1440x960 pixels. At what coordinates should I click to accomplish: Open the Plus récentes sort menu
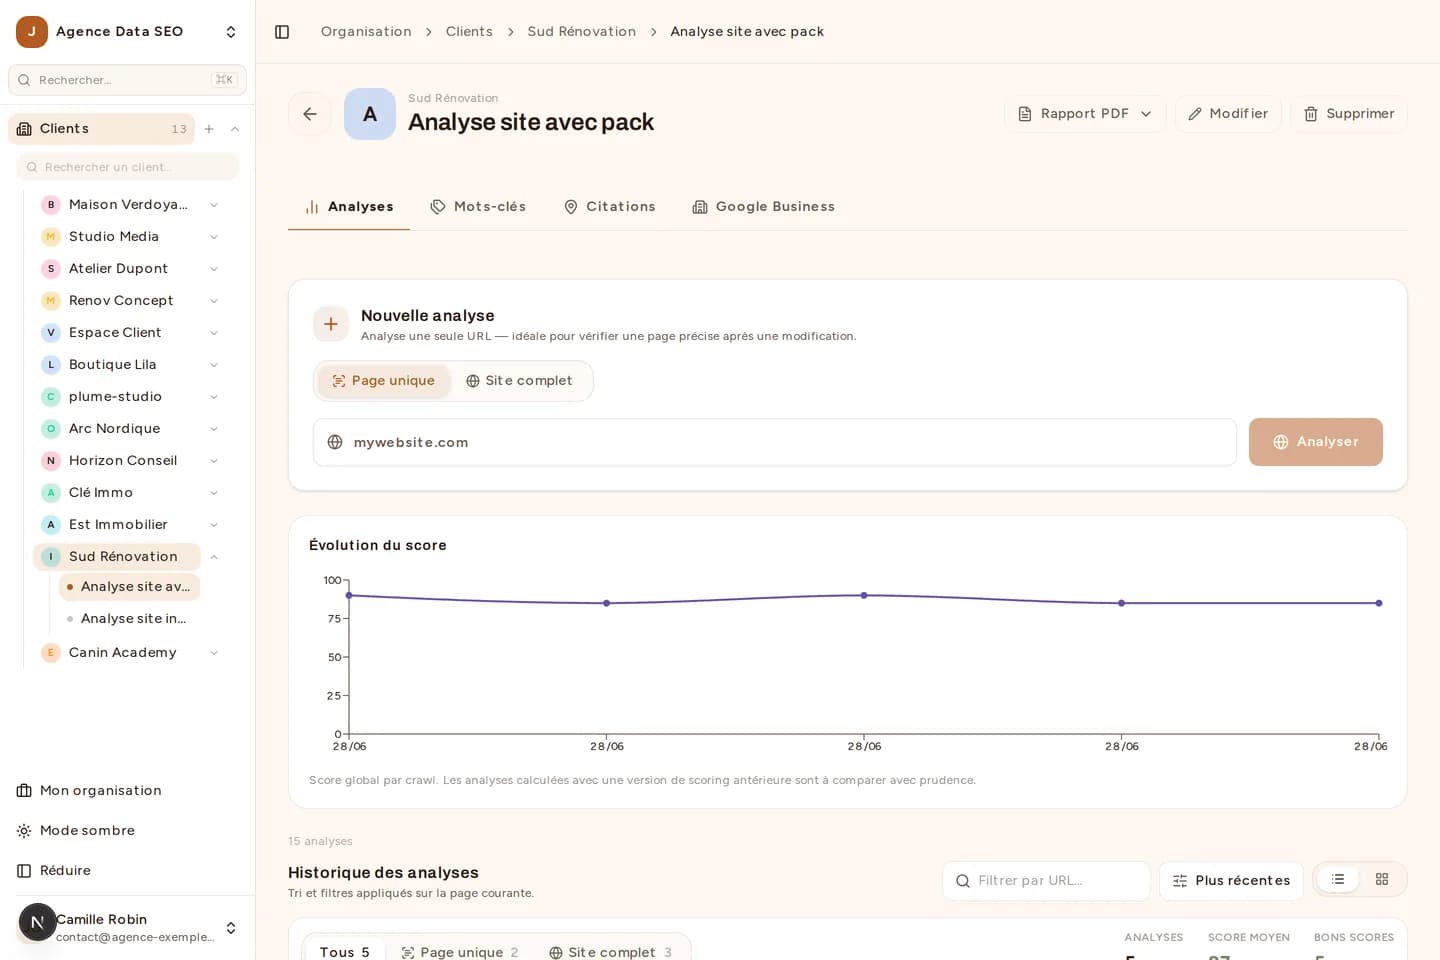(1231, 881)
